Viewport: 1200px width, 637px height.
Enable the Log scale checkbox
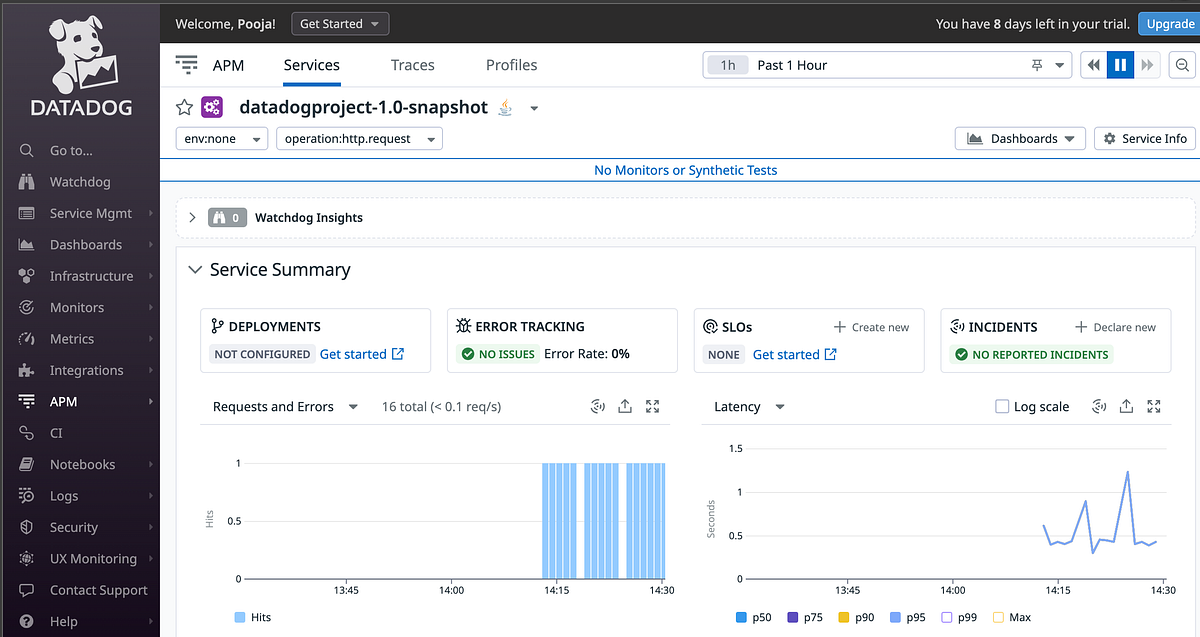[1001, 406]
